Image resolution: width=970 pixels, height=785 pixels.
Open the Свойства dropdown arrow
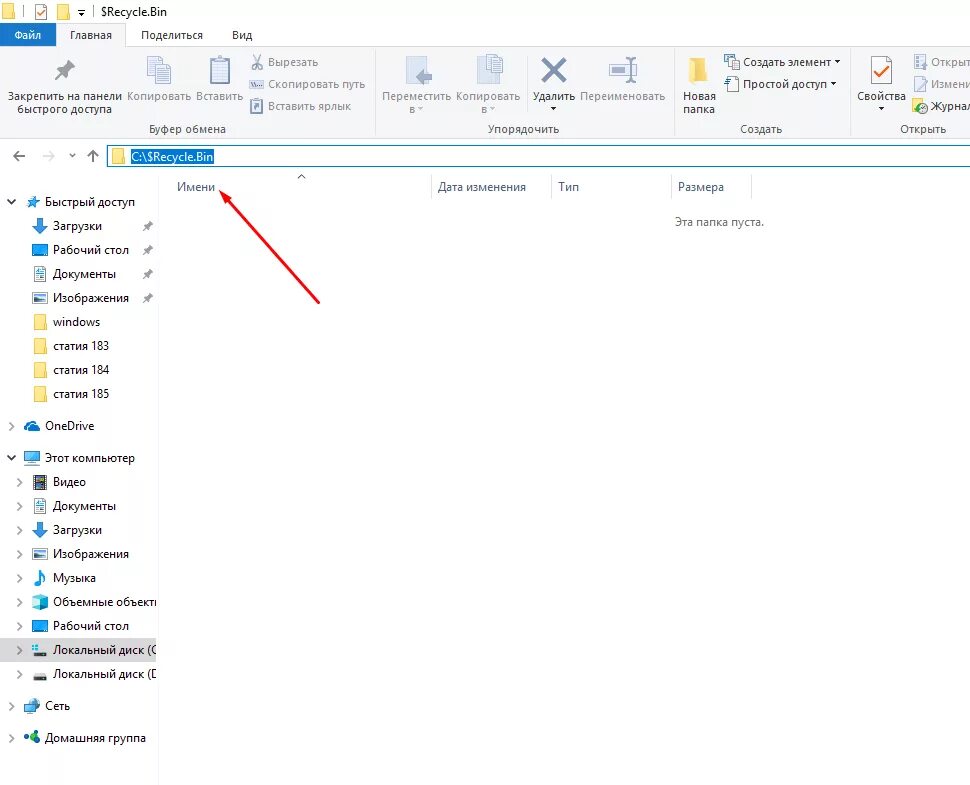pyautogui.click(x=881, y=109)
